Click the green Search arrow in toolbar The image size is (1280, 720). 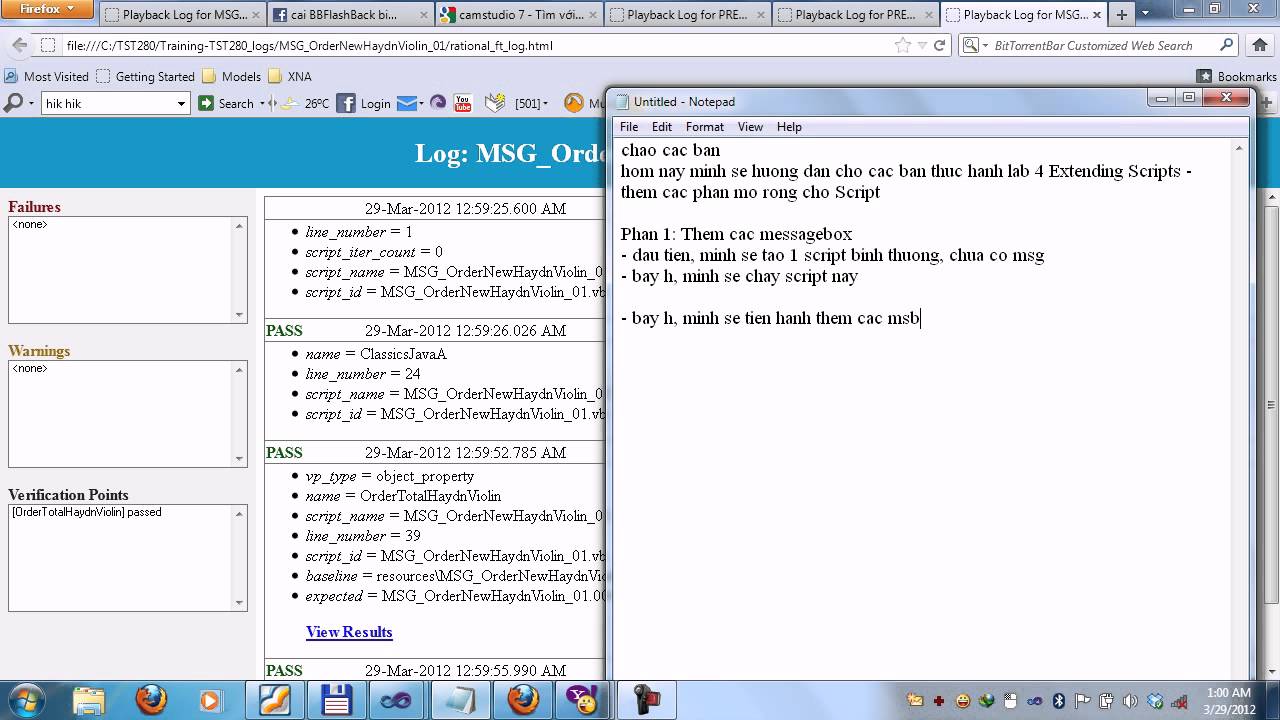(206, 103)
